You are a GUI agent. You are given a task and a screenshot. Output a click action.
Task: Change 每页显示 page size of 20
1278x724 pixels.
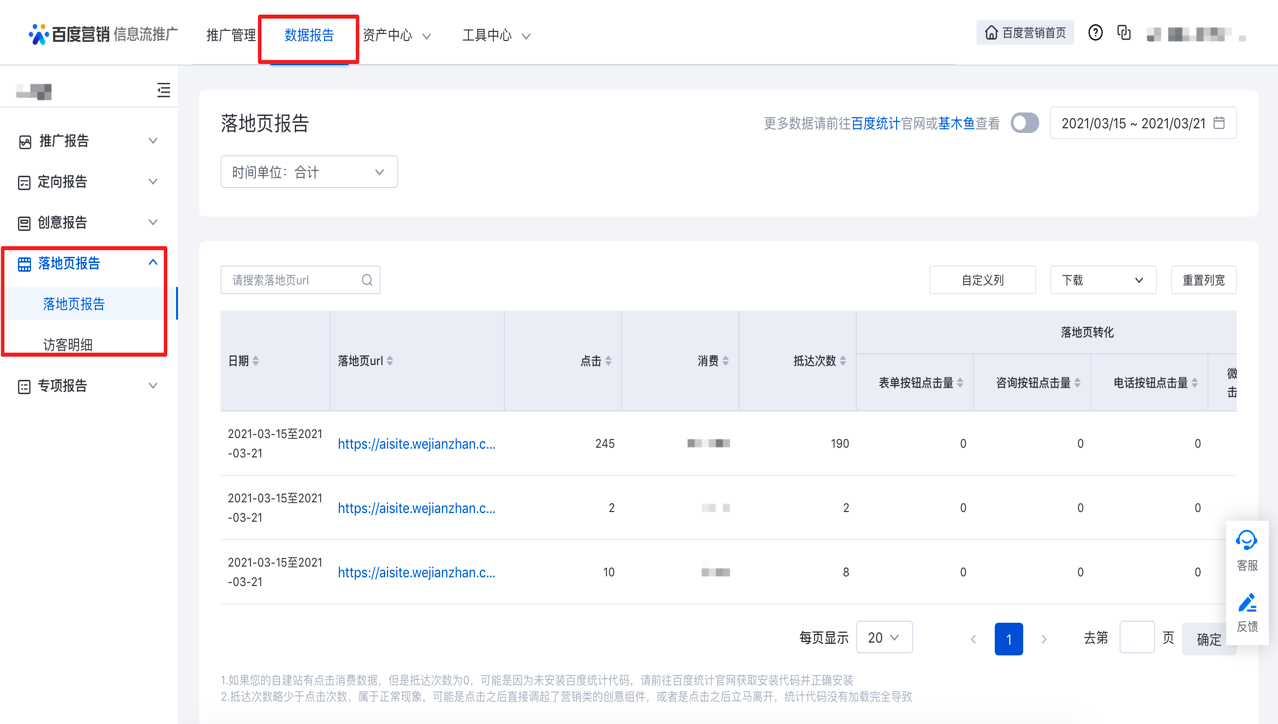(x=884, y=638)
